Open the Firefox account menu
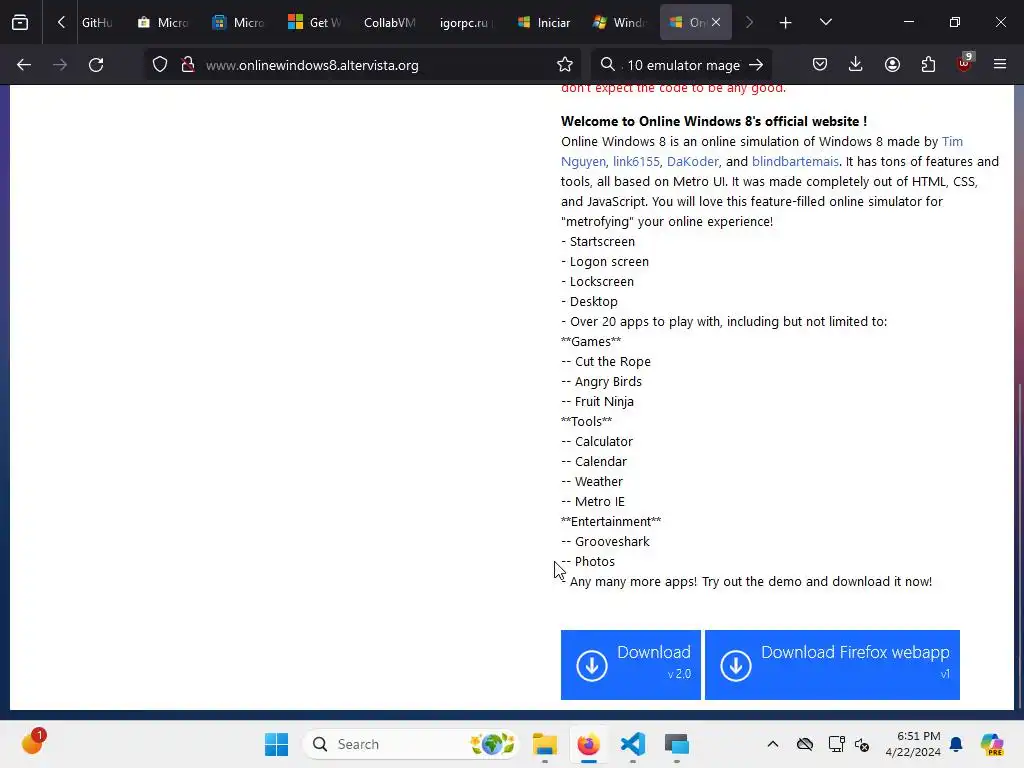 pyautogui.click(x=892, y=65)
